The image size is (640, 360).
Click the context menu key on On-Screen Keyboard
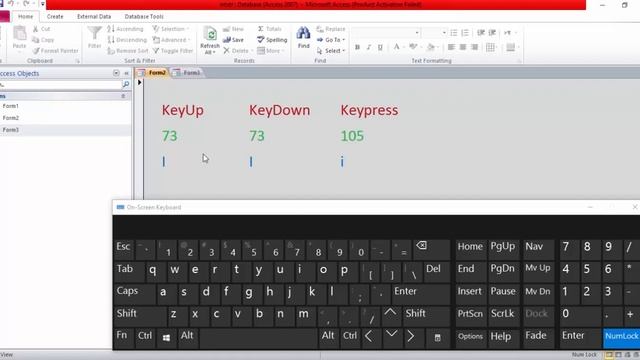click(437, 338)
